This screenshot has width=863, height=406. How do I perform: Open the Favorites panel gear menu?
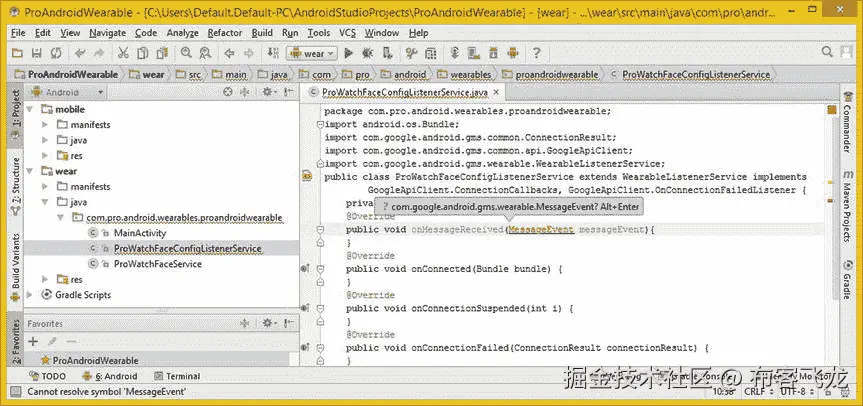[x=269, y=323]
